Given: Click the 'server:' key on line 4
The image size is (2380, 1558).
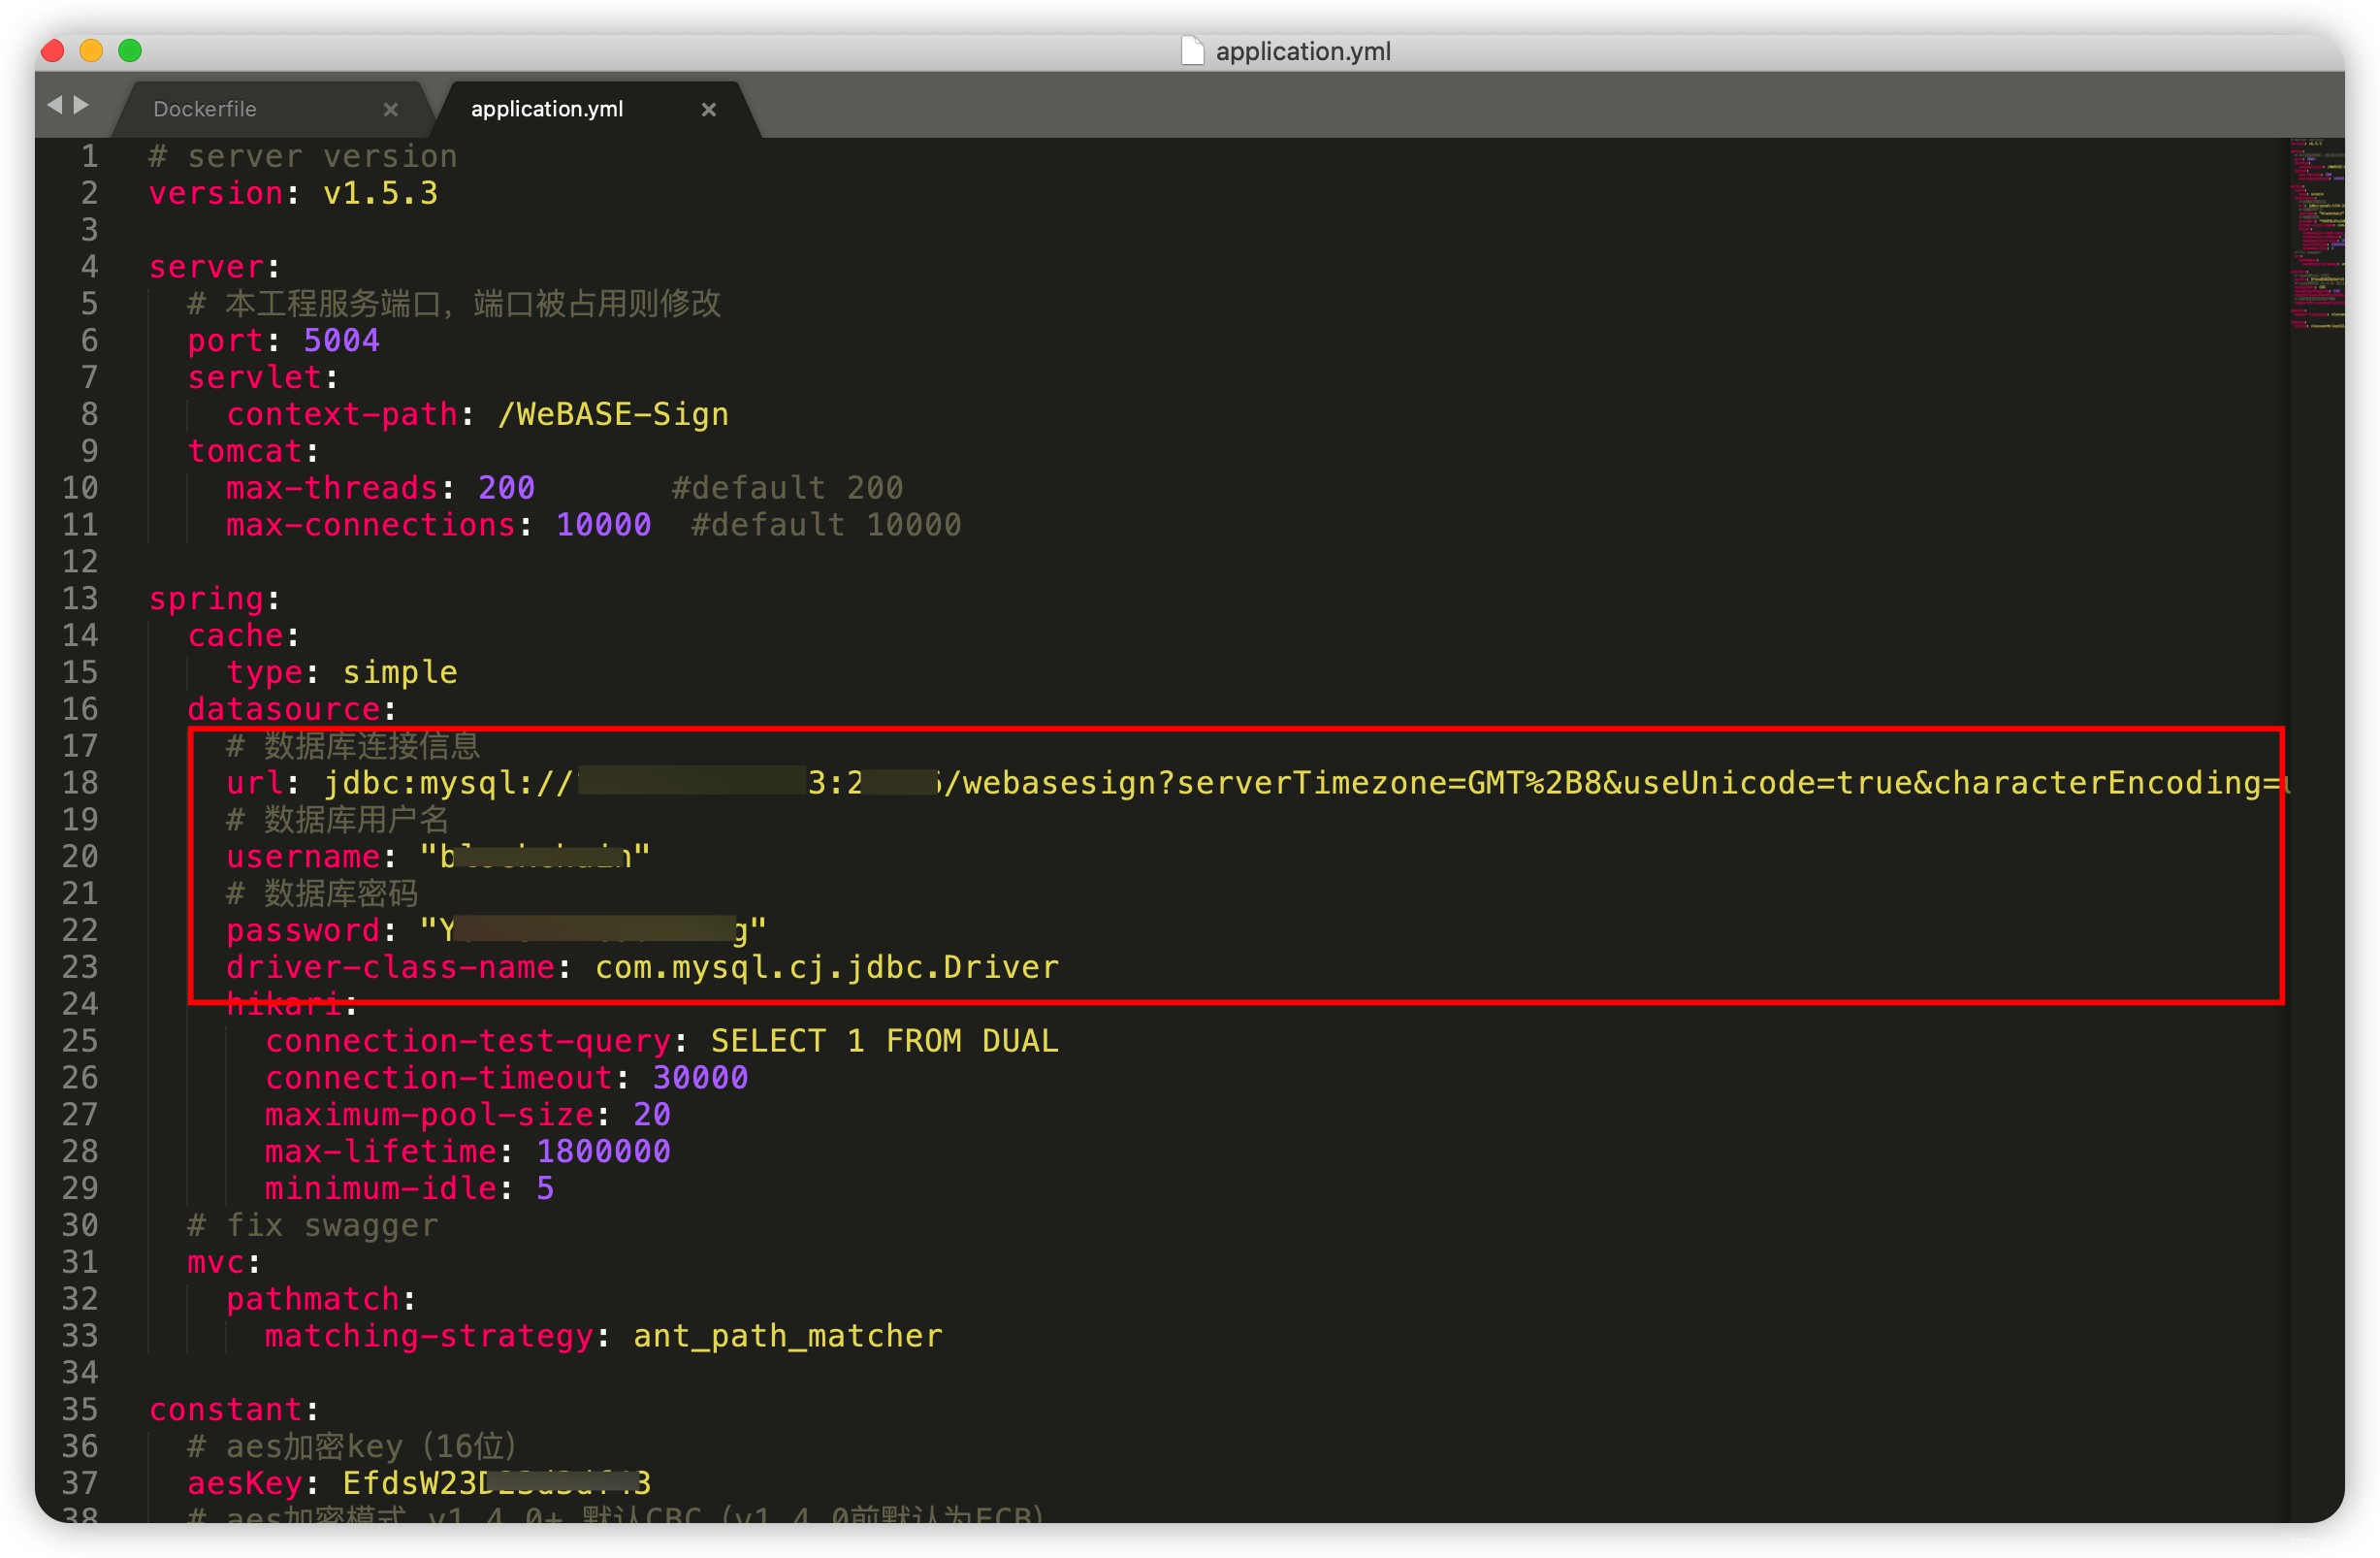Looking at the screenshot, I should [x=214, y=267].
